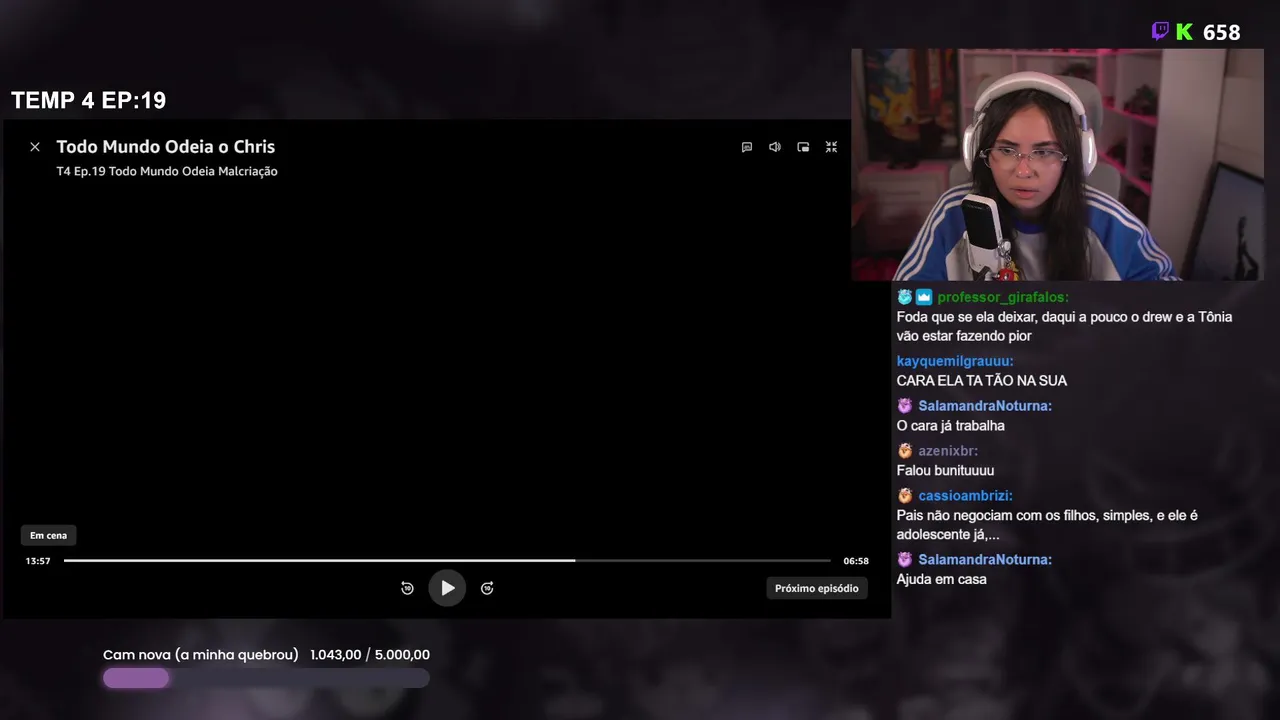Click badge beside SalamandraNoturna's "O cara já trabalha"
The width and height of the screenshot is (1280, 720).
coord(905,406)
